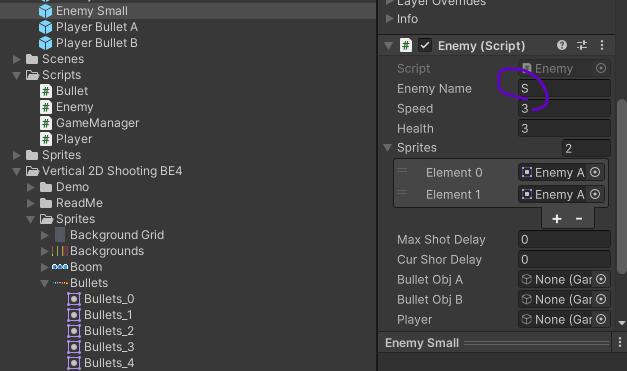This screenshot has height=371, width=627.
Task: Click the Cur Shor Delay field
Action: pyautogui.click(x=564, y=259)
